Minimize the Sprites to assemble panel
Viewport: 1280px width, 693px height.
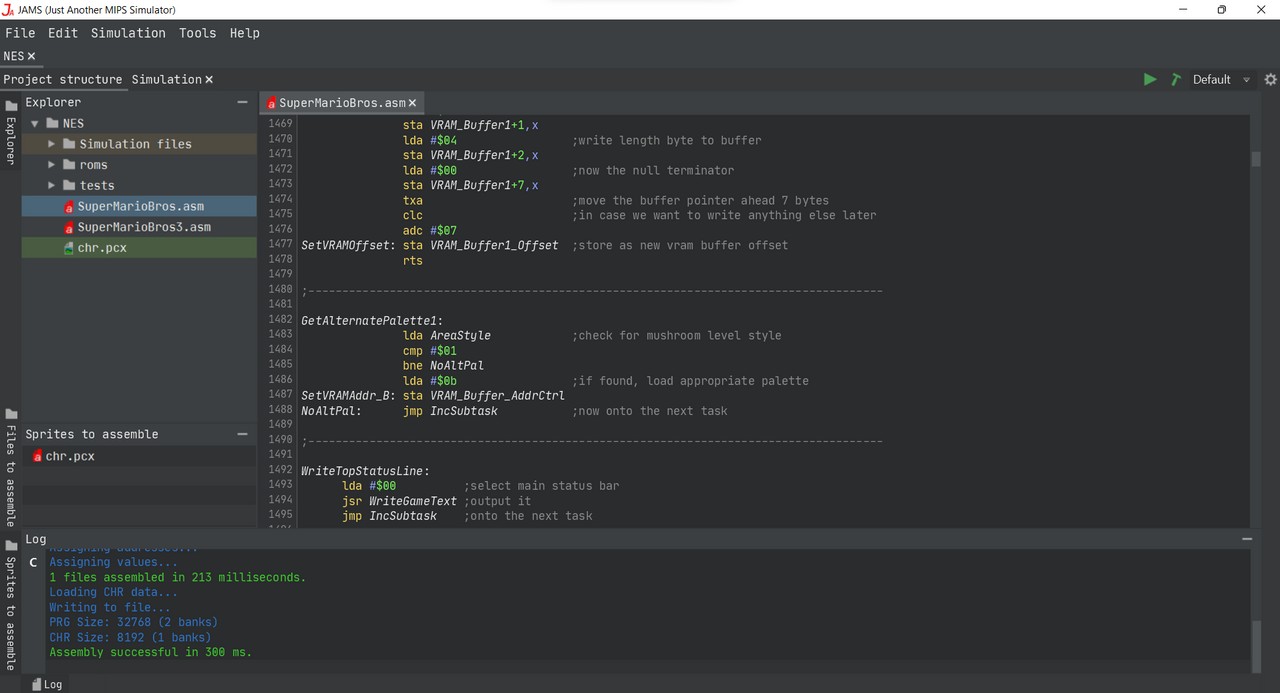tap(242, 434)
